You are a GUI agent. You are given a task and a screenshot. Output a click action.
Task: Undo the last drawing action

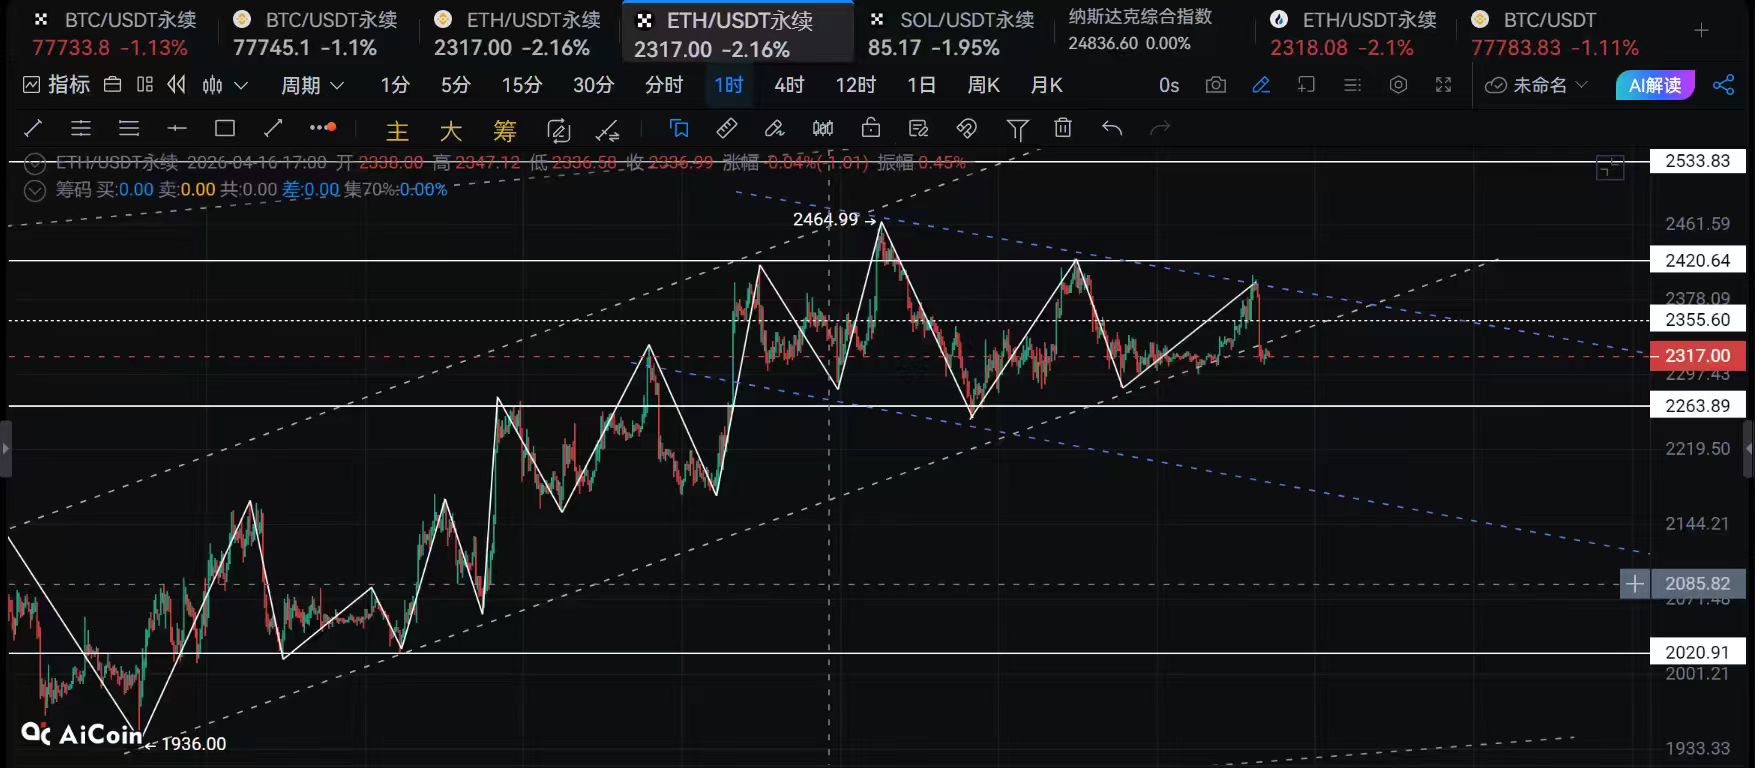pyautogui.click(x=1112, y=128)
